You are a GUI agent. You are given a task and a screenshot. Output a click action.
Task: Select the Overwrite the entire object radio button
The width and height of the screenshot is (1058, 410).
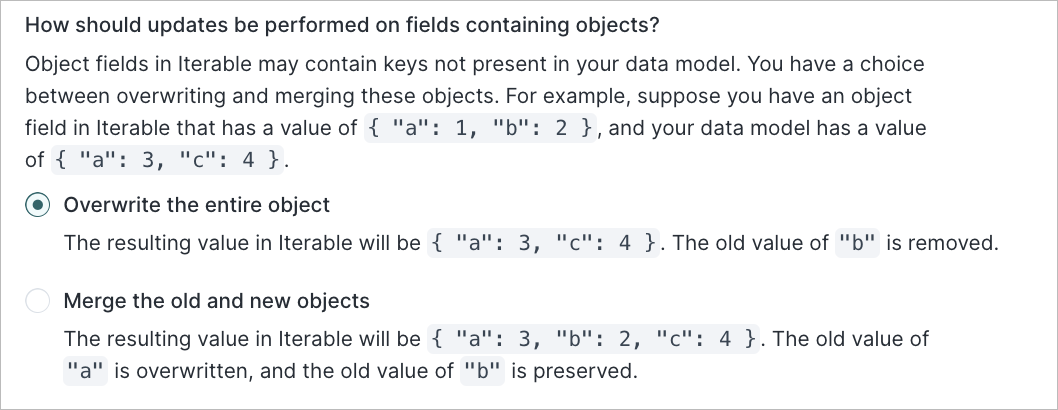point(37,205)
